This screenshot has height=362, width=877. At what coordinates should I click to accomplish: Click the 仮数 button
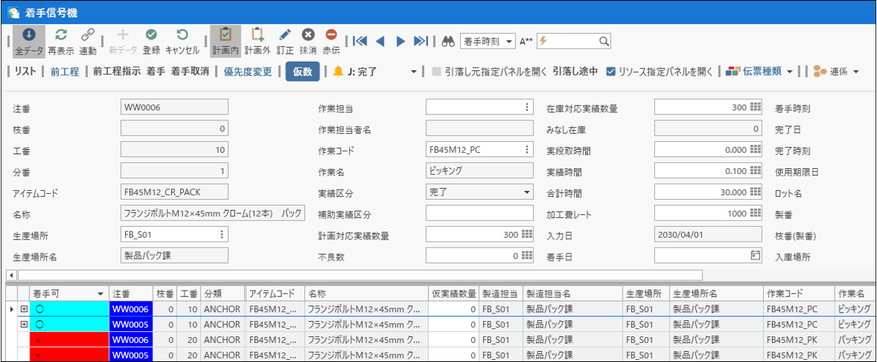tap(303, 72)
